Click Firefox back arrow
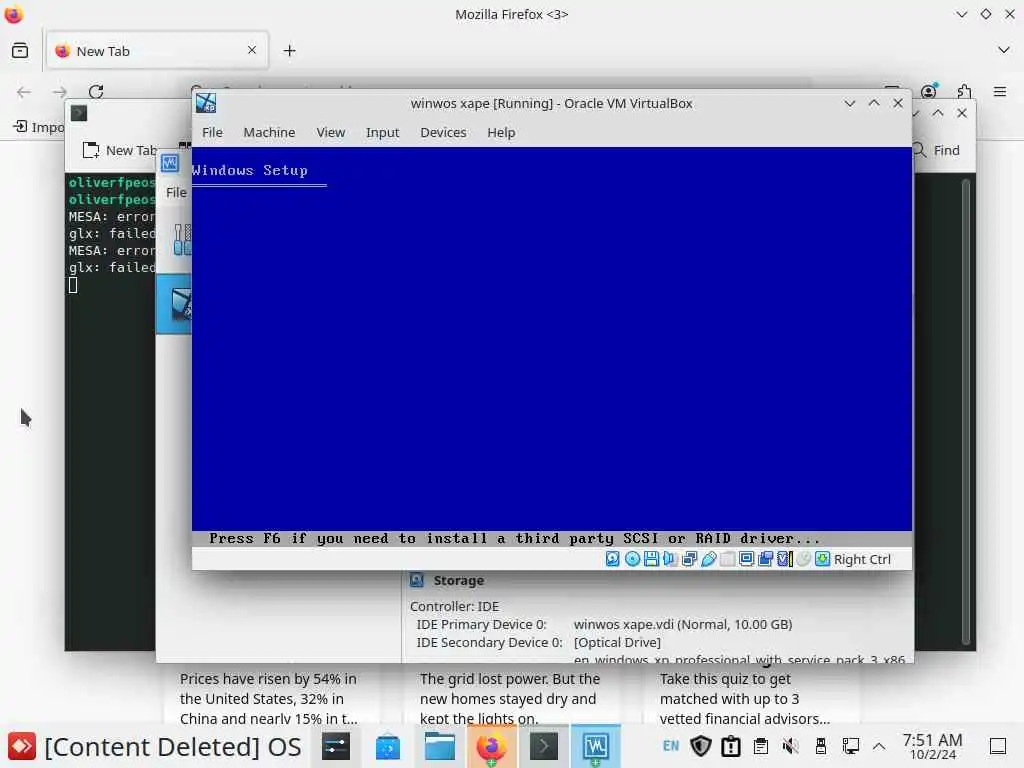Screen dimensions: 1024x768 (x=24, y=91)
